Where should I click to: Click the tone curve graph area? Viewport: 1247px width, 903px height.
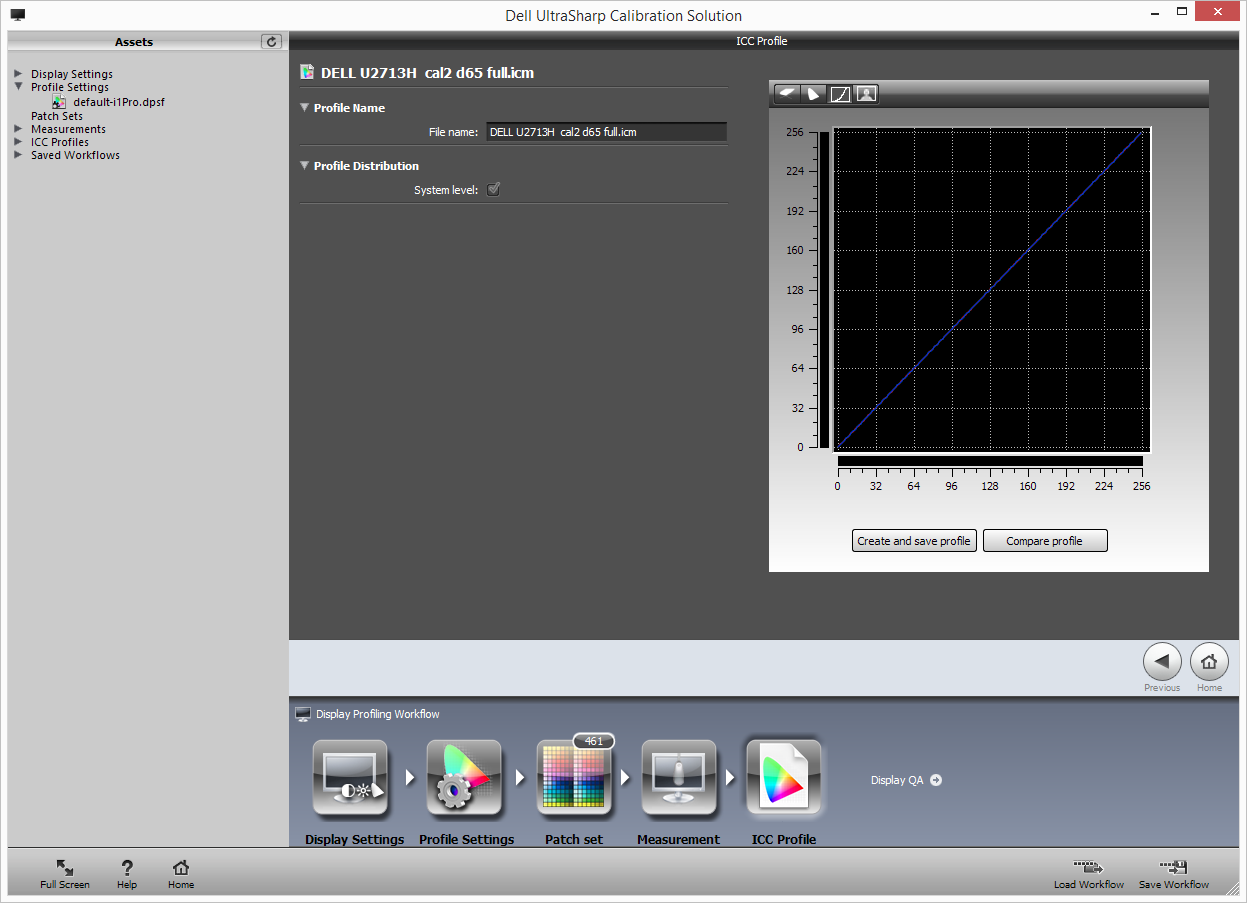[x=992, y=289]
